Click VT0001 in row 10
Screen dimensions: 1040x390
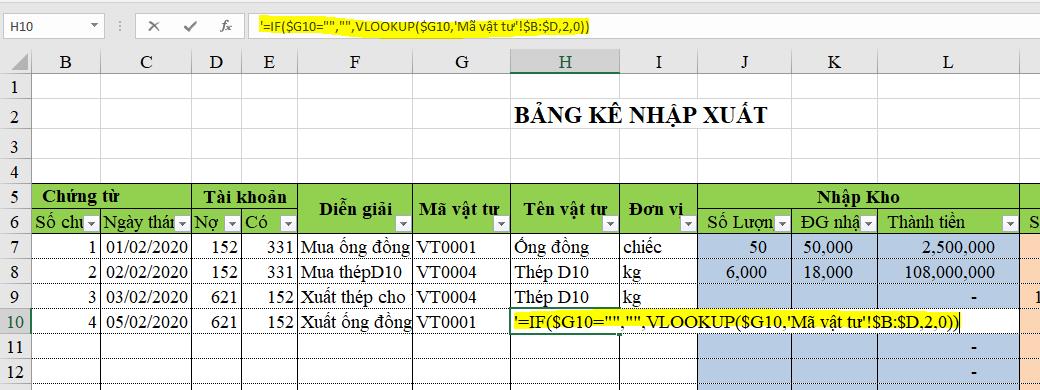(x=462, y=322)
